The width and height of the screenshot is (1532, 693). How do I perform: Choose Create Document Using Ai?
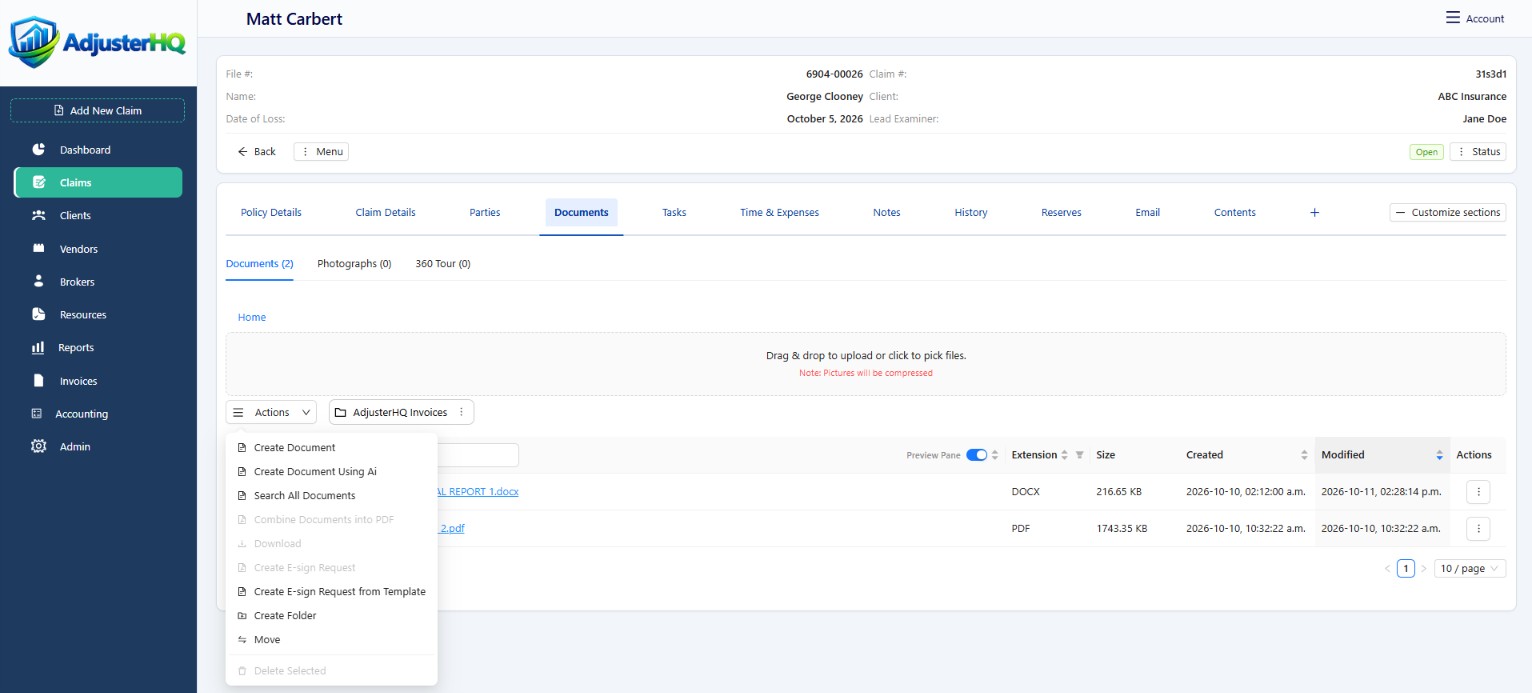[x=331, y=472]
